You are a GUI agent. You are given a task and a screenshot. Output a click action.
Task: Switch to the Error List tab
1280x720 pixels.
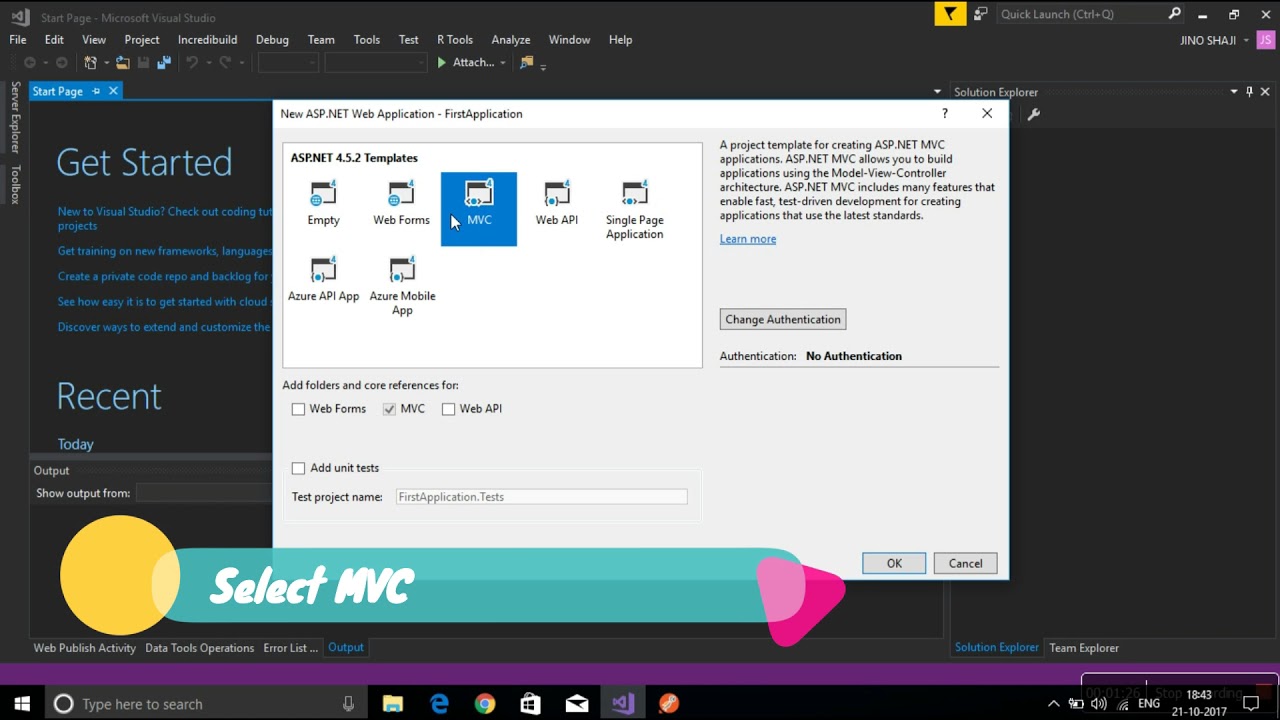pyautogui.click(x=291, y=648)
